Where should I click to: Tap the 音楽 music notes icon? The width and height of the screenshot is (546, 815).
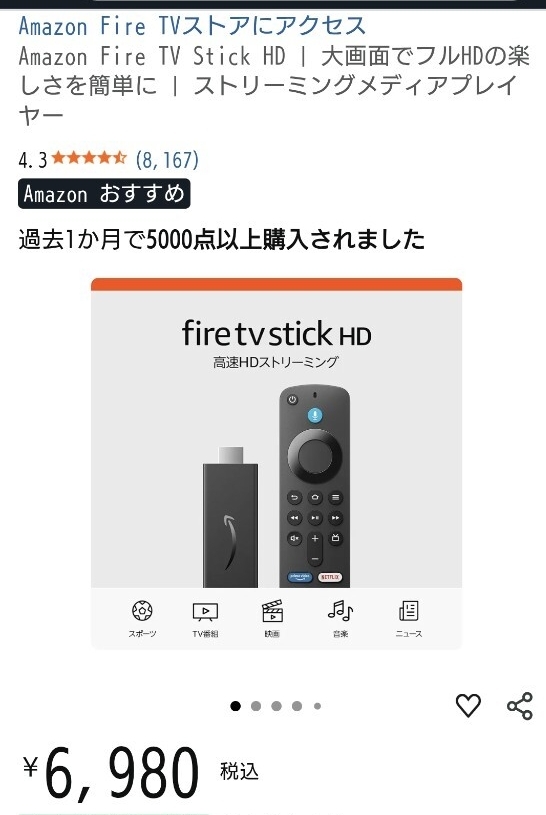tap(341, 611)
